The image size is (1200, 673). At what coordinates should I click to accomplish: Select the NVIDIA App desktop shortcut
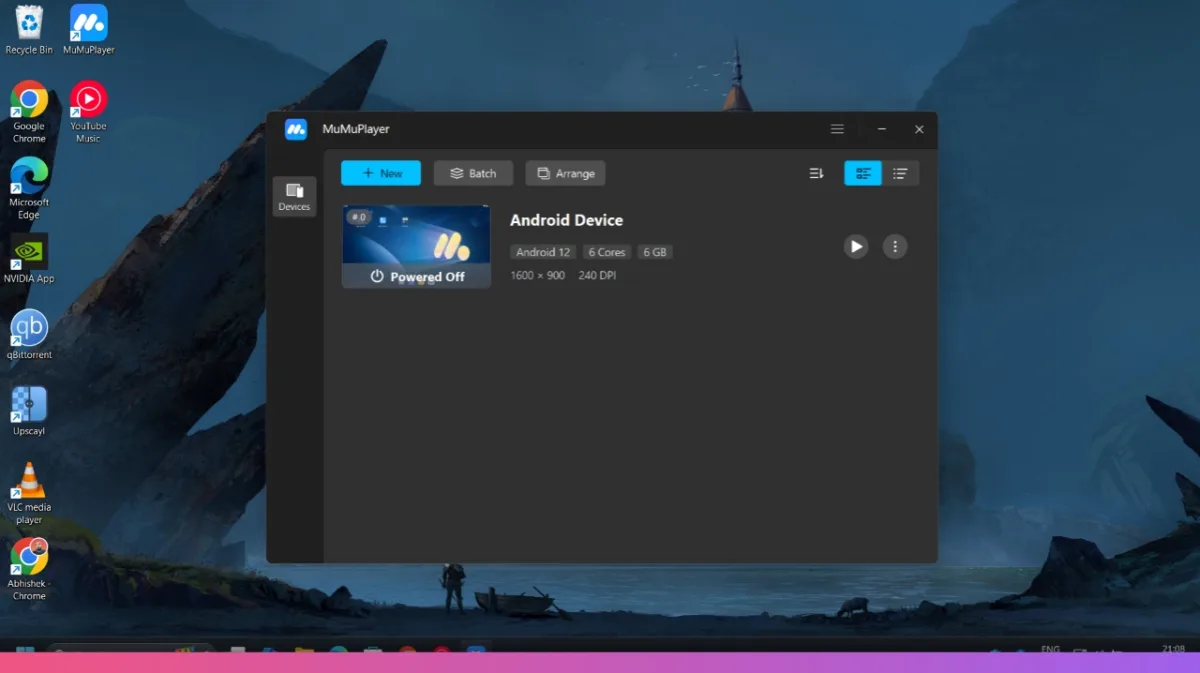[x=29, y=259]
